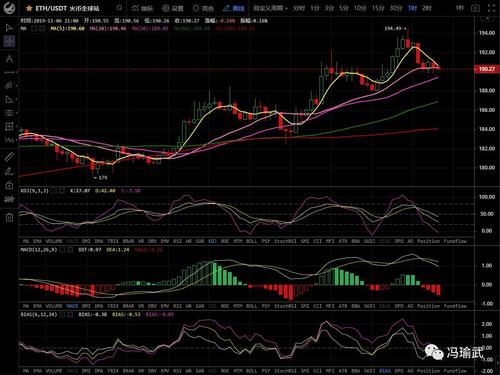Click the hide drawings icon above trash
The height and width of the screenshot is (375, 500).
pos(9,199)
